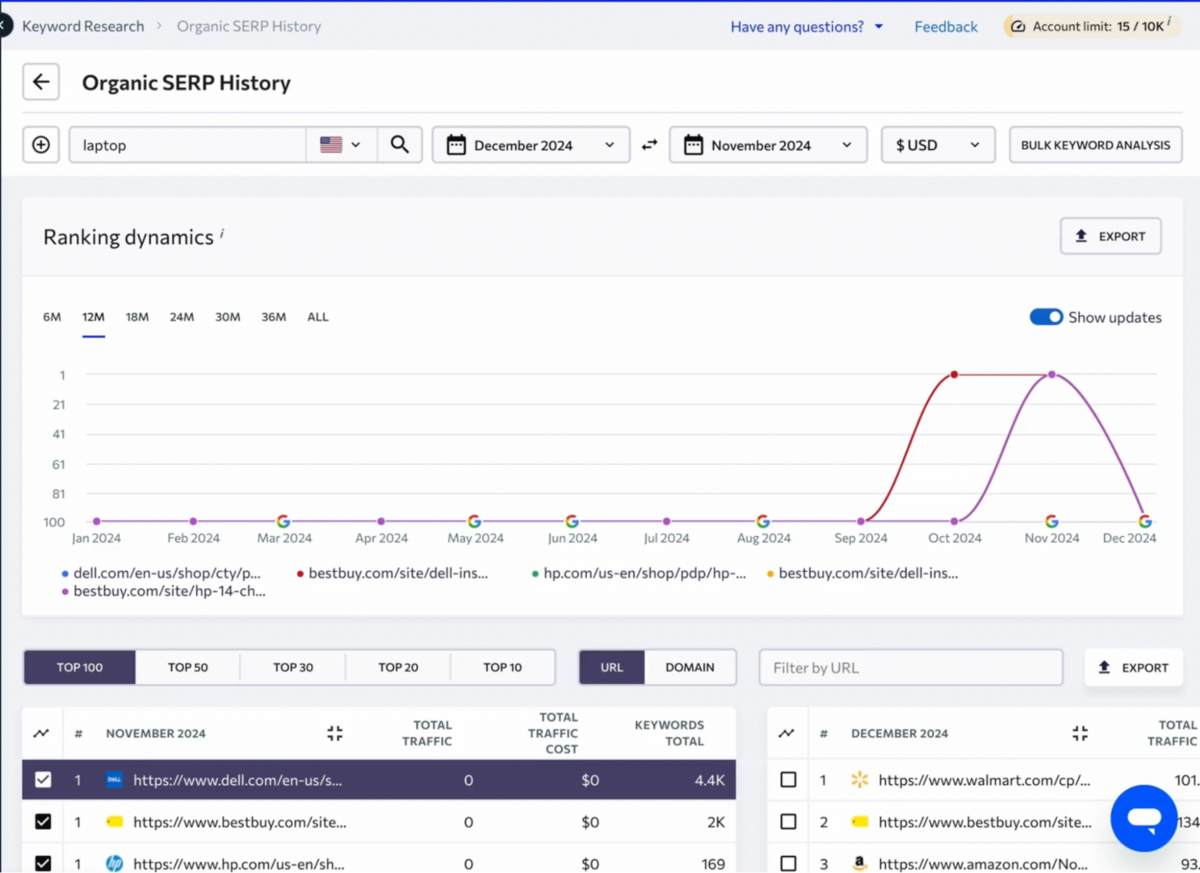Select the 30M time range
1200x873 pixels.
pyautogui.click(x=228, y=317)
